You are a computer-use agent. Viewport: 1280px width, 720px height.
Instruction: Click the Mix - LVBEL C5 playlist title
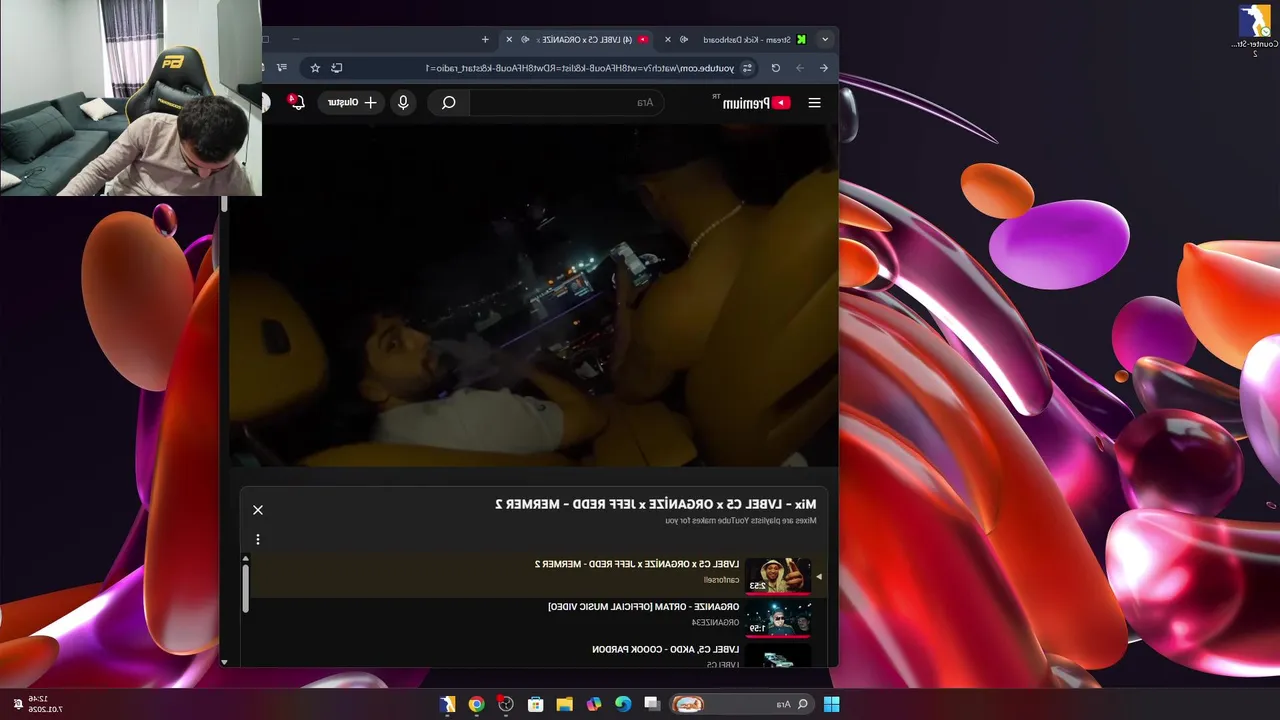coord(656,504)
